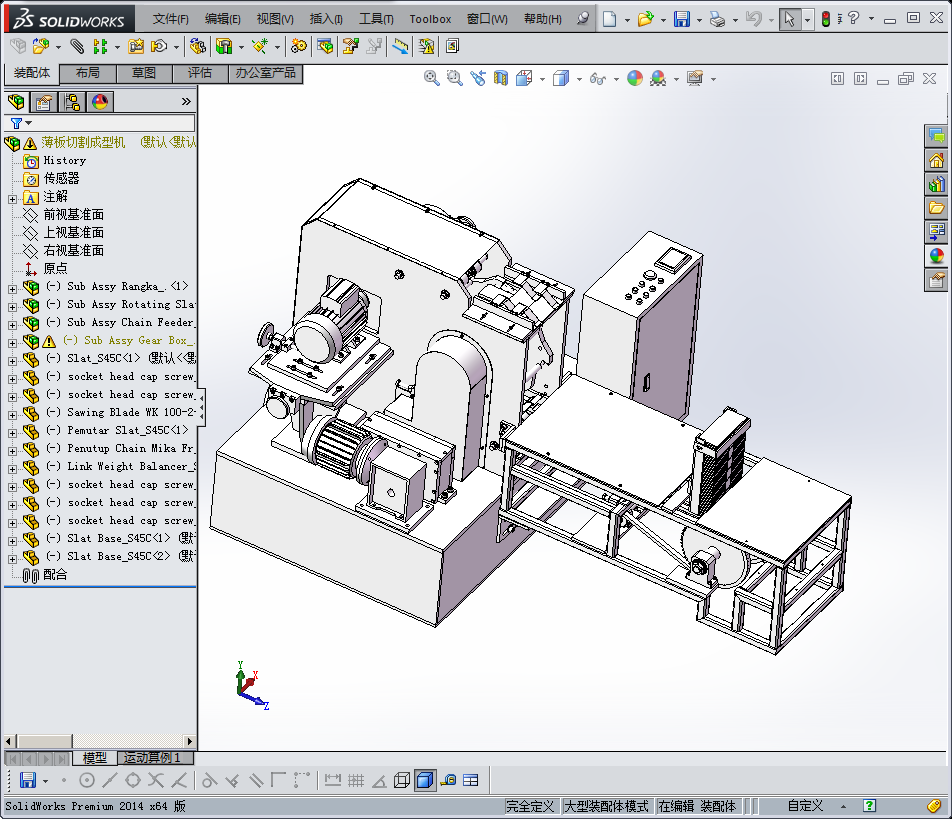This screenshot has width=952, height=819.
Task: Switch to the 评估 tab
Action: click(200, 73)
